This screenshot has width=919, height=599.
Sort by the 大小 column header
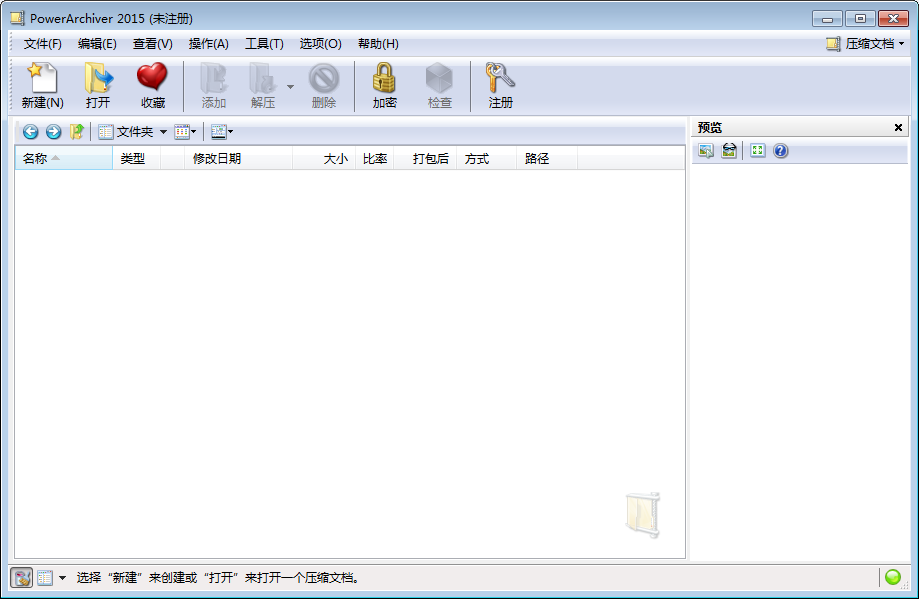pyautogui.click(x=324, y=159)
